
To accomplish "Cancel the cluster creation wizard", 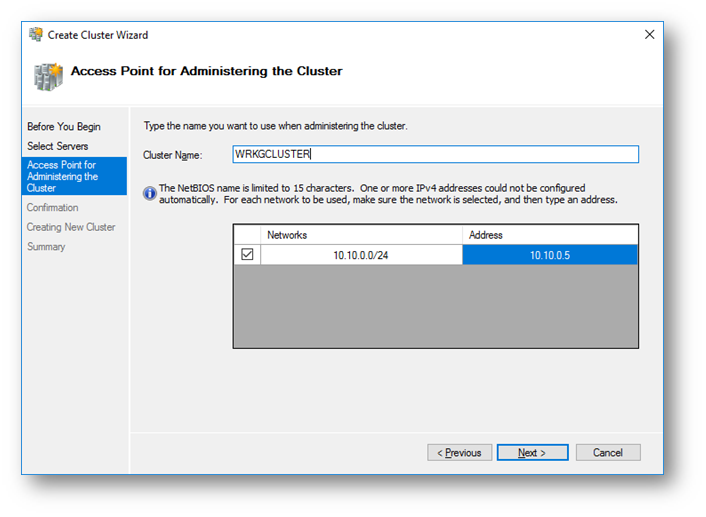I will (607, 453).
